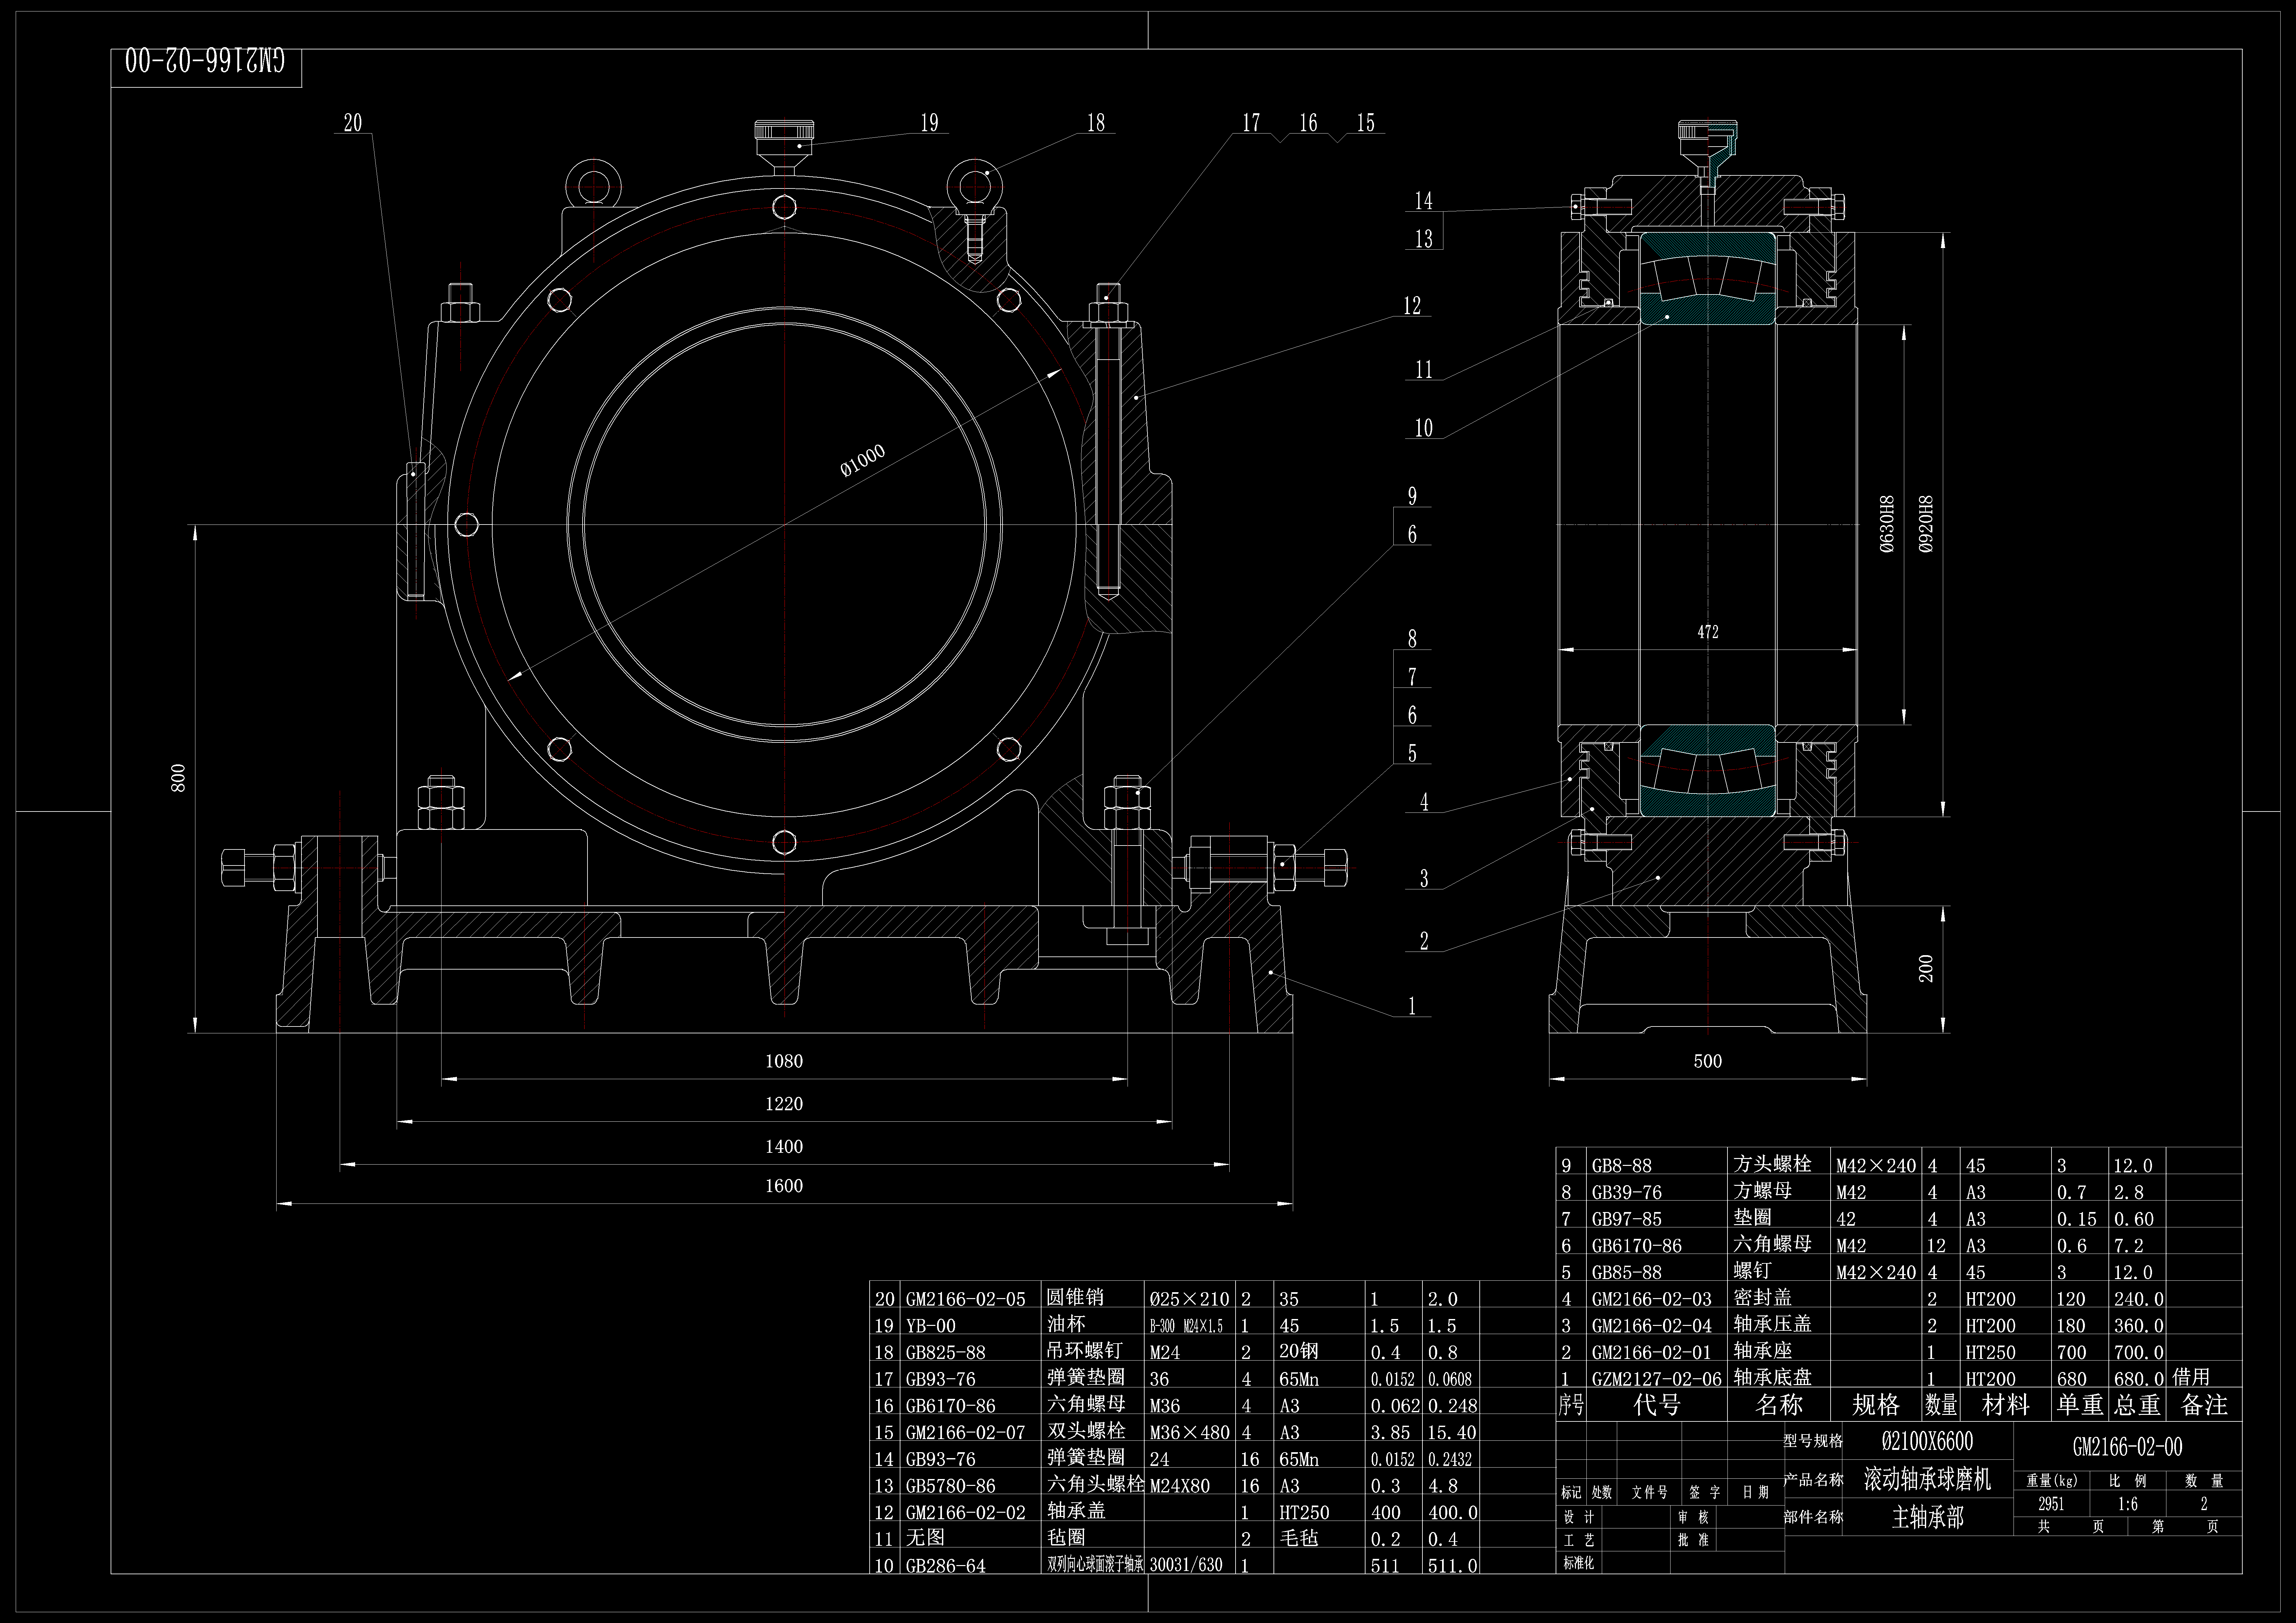Select the 1:6 scale value
2296x1623 pixels.
point(2128,1504)
